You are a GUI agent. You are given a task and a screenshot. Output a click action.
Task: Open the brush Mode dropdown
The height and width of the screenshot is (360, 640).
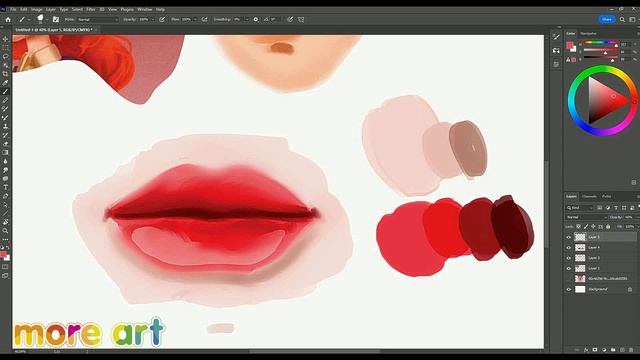coord(97,19)
